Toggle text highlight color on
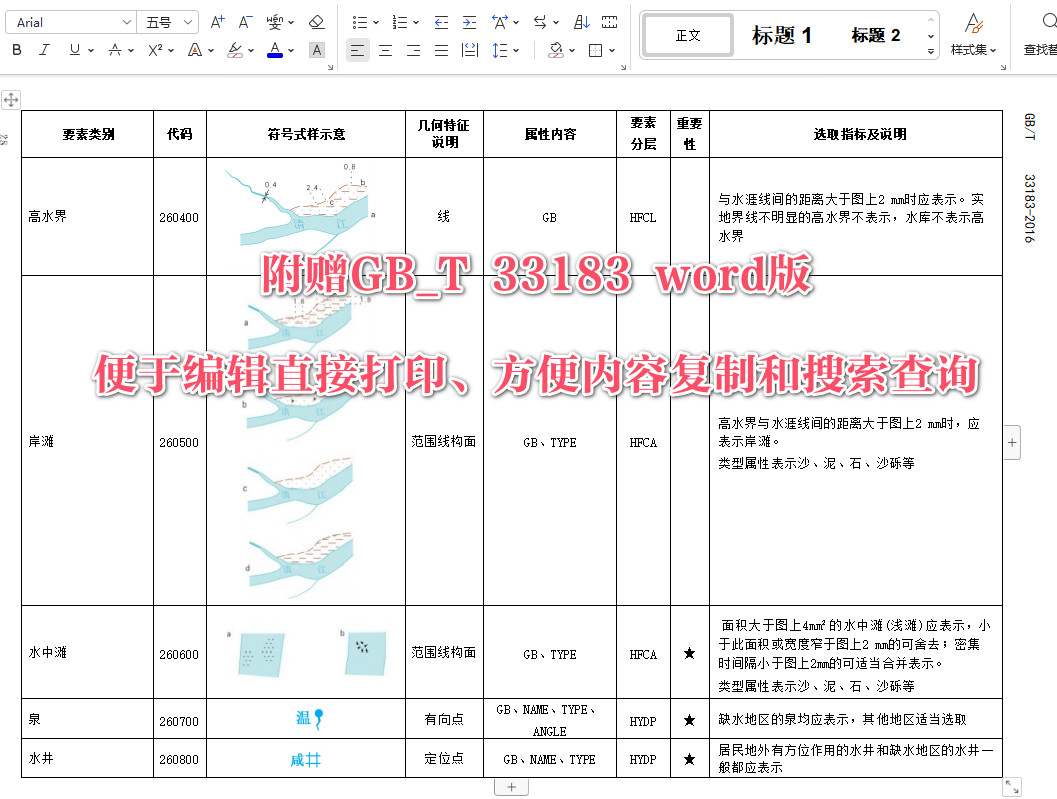The height and width of the screenshot is (799, 1057). pyautogui.click(x=233, y=49)
